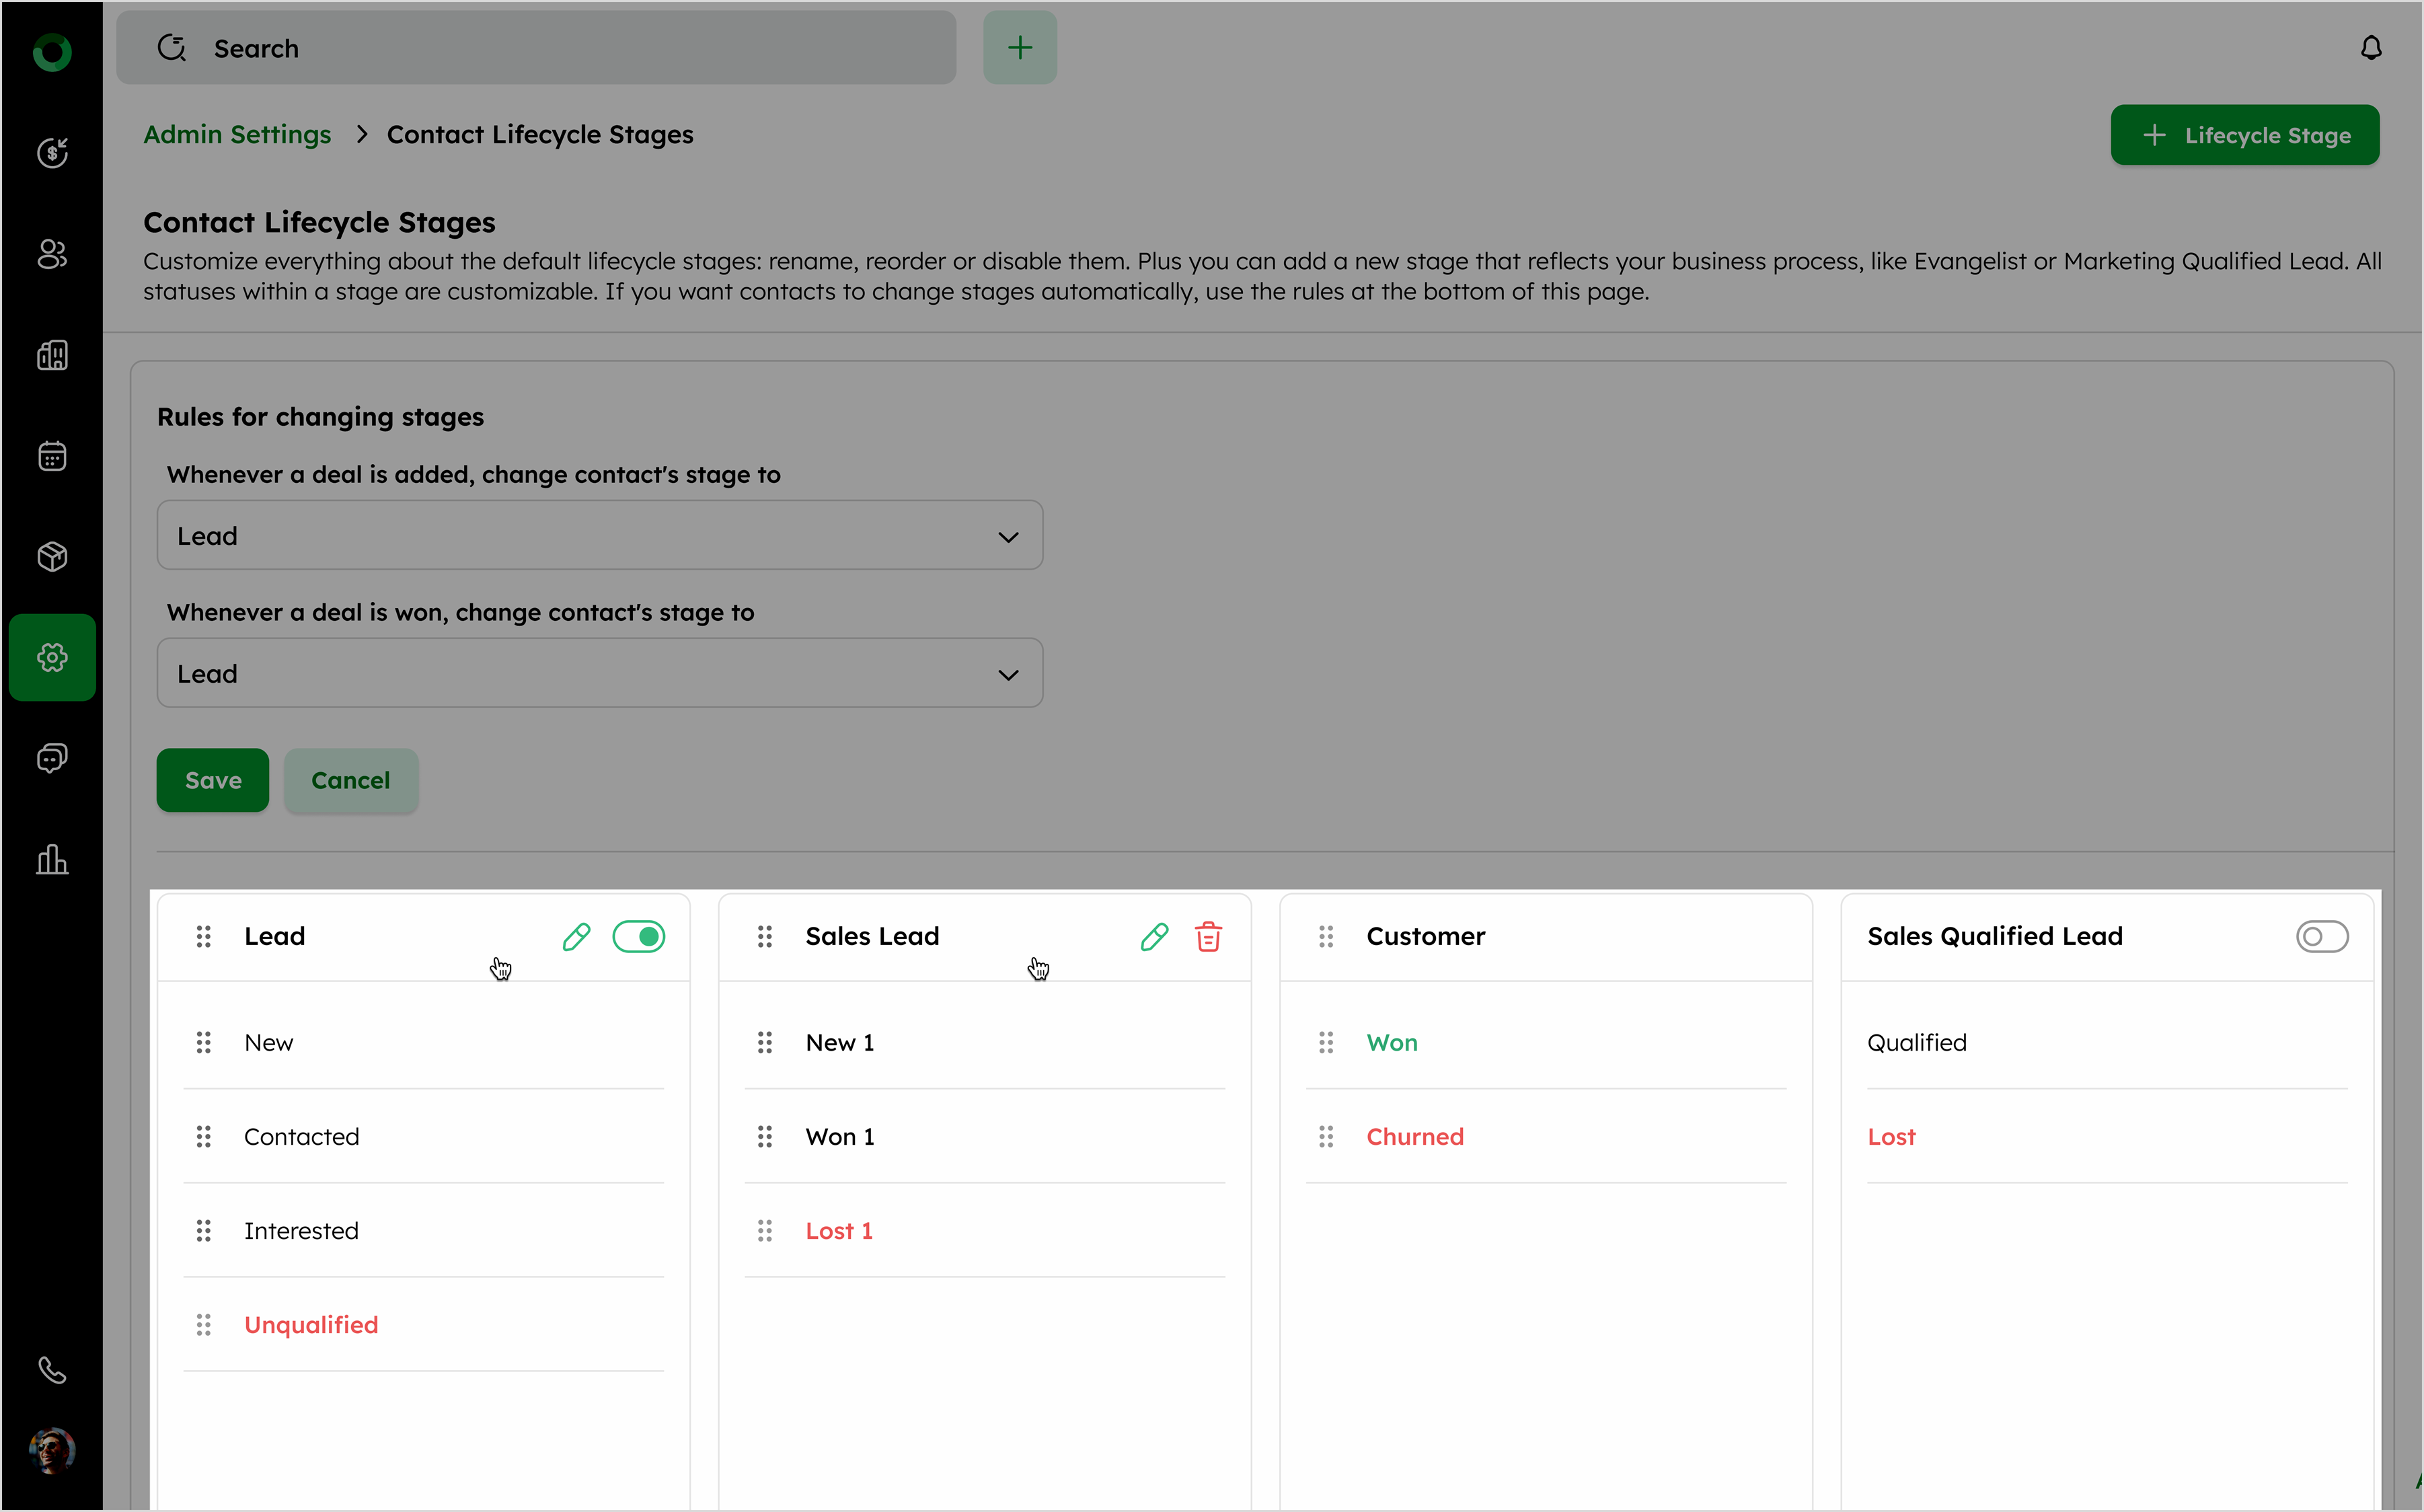The height and width of the screenshot is (1512, 2424).
Task: Open the reports bar chart menu item
Action: pos(52,860)
